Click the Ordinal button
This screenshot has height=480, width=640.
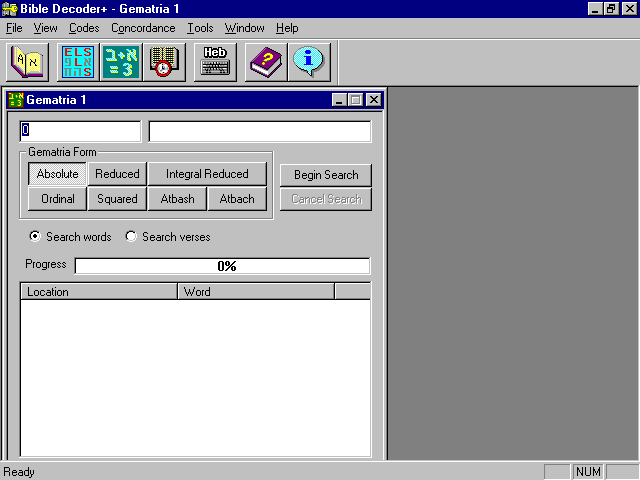click(x=57, y=199)
